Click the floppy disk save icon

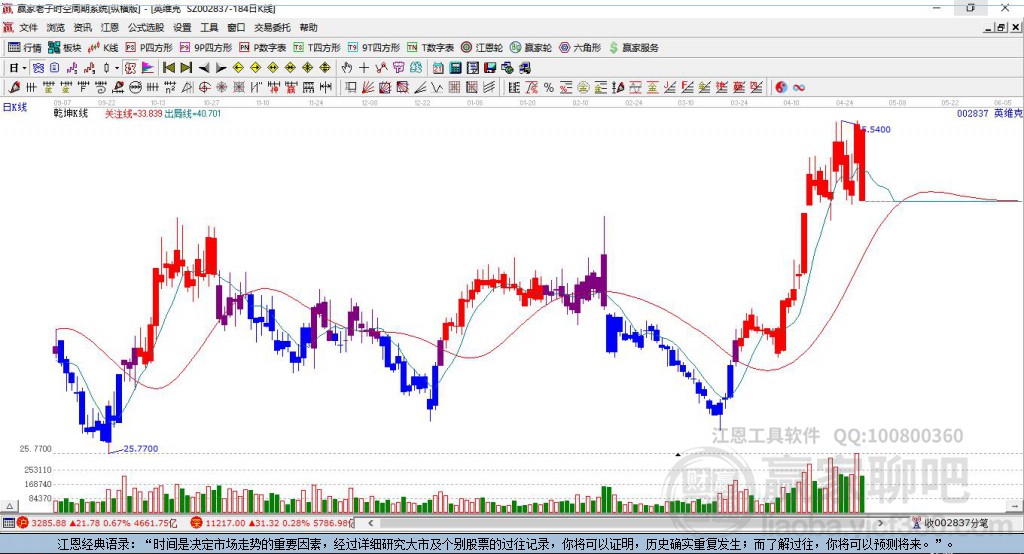(x=490, y=68)
